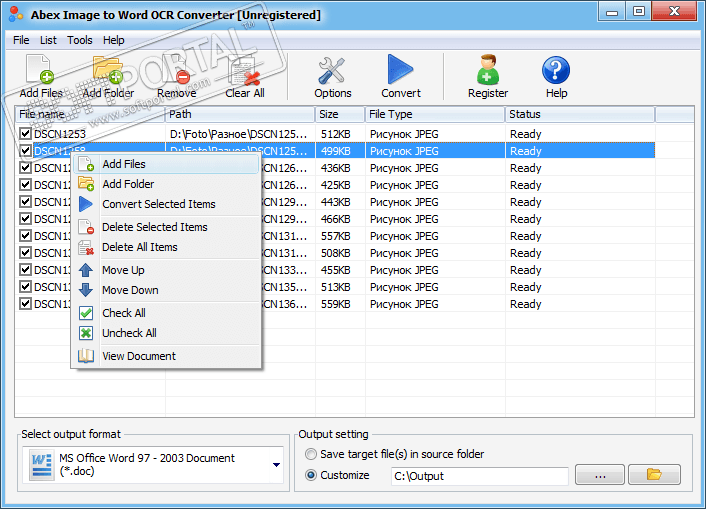
Task: Click the Add Folder toolbar icon
Action: (108, 69)
